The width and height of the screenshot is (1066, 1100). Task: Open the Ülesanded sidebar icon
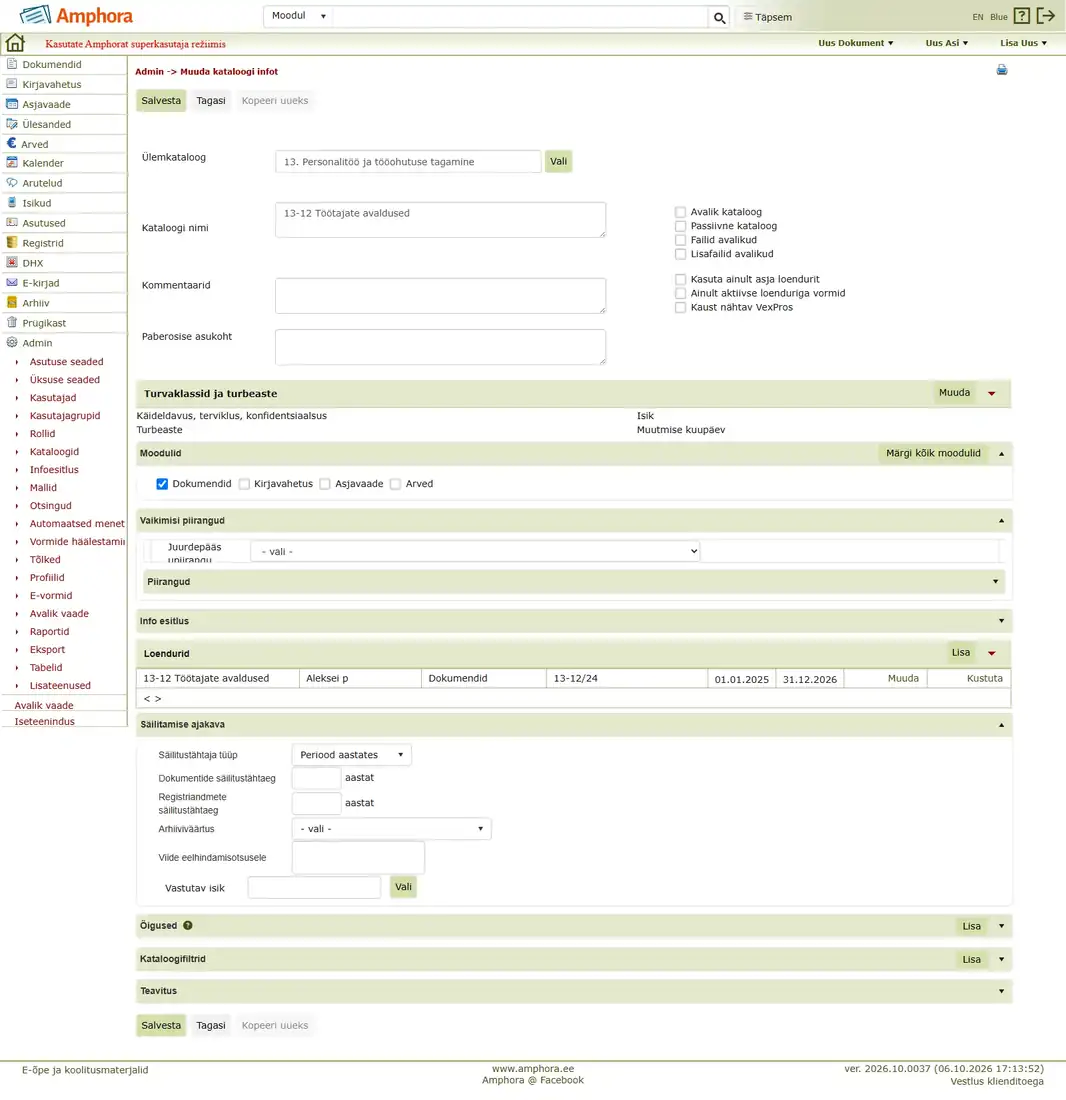coord(12,124)
